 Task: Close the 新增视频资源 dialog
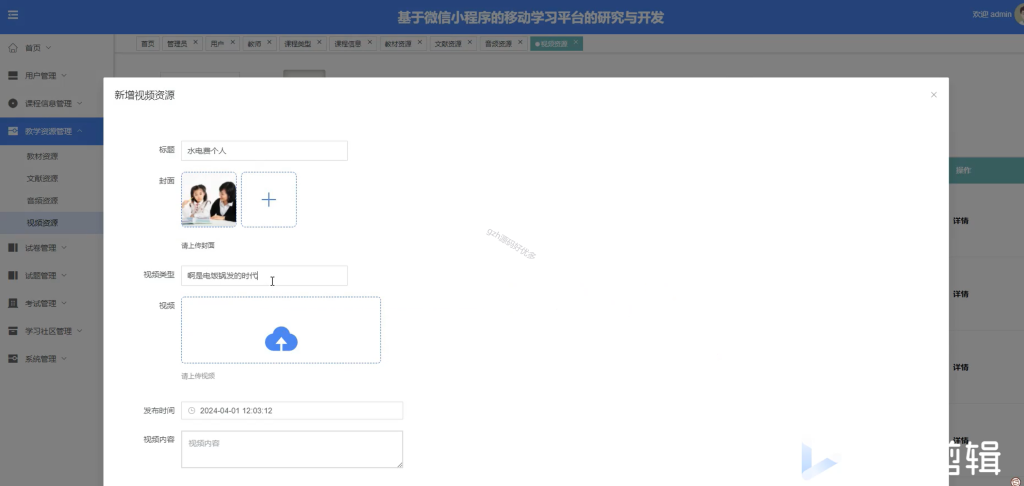934,95
